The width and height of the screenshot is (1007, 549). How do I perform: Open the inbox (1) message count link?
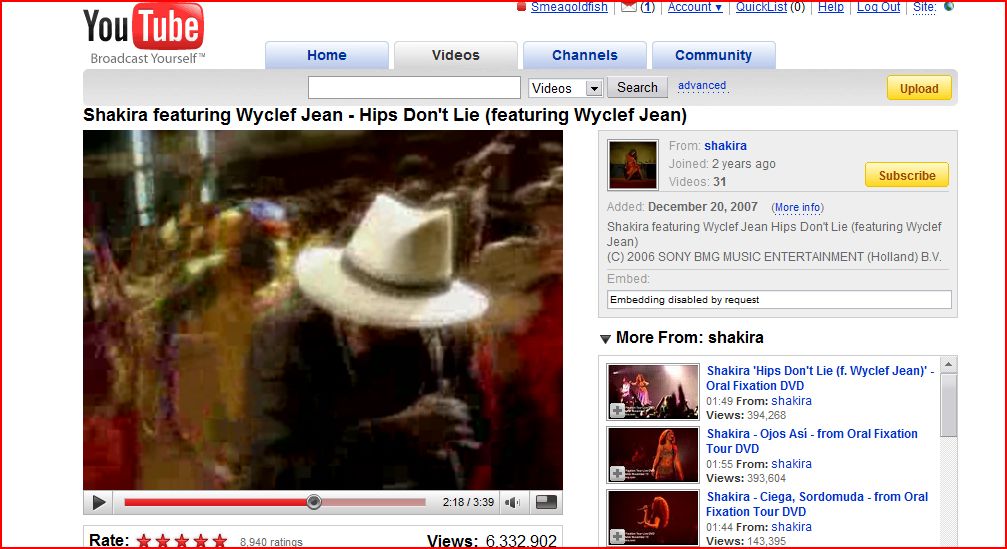[x=647, y=7]
